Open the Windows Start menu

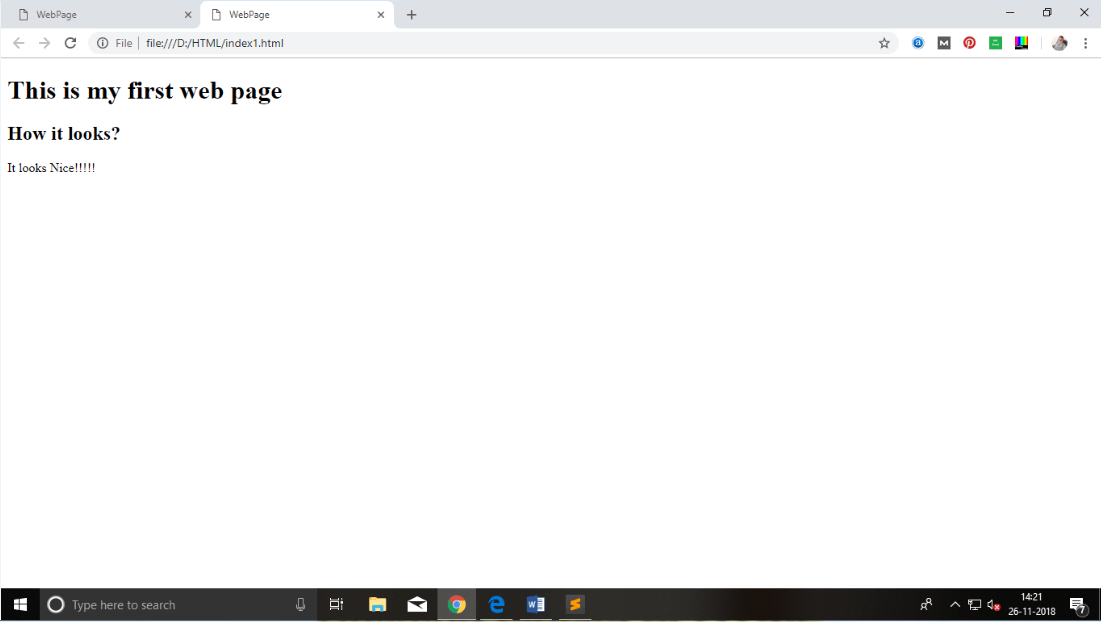(20, 604)
